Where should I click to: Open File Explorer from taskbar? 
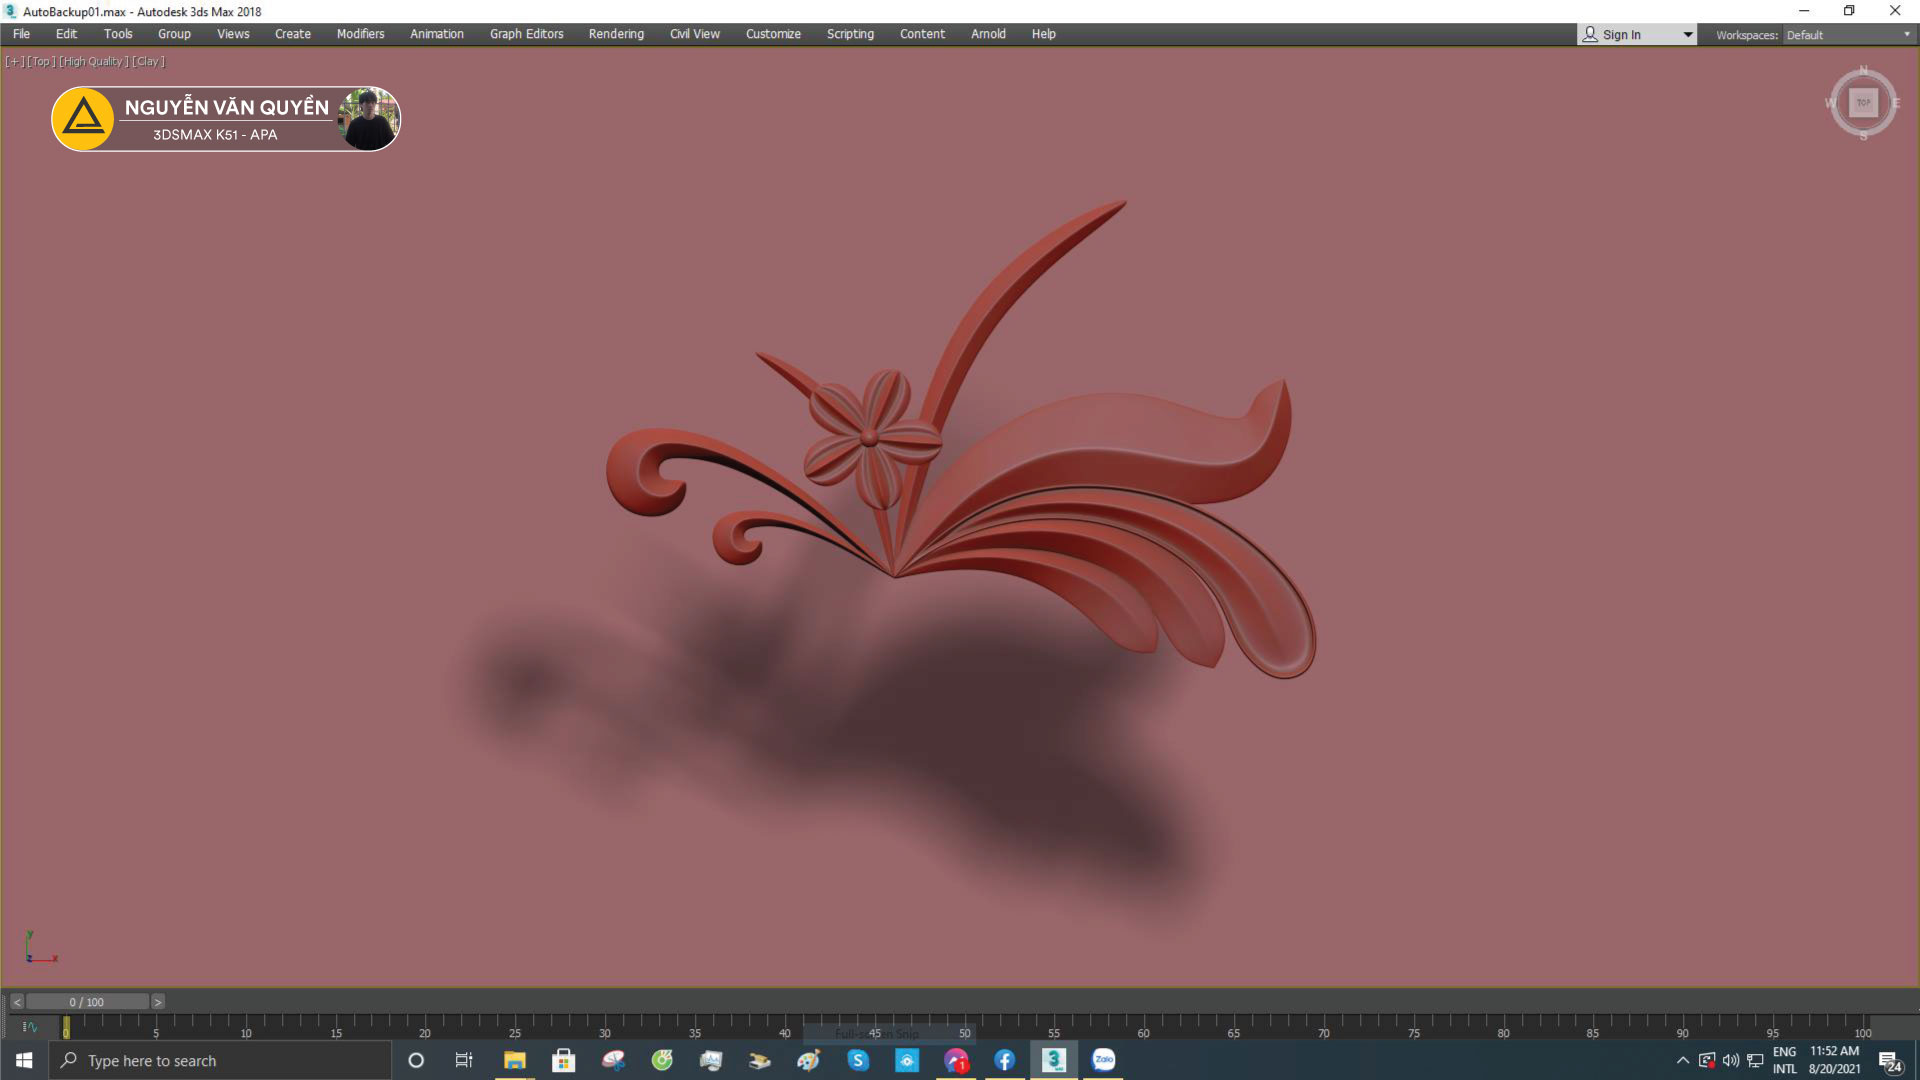(x=514, y=1060)
